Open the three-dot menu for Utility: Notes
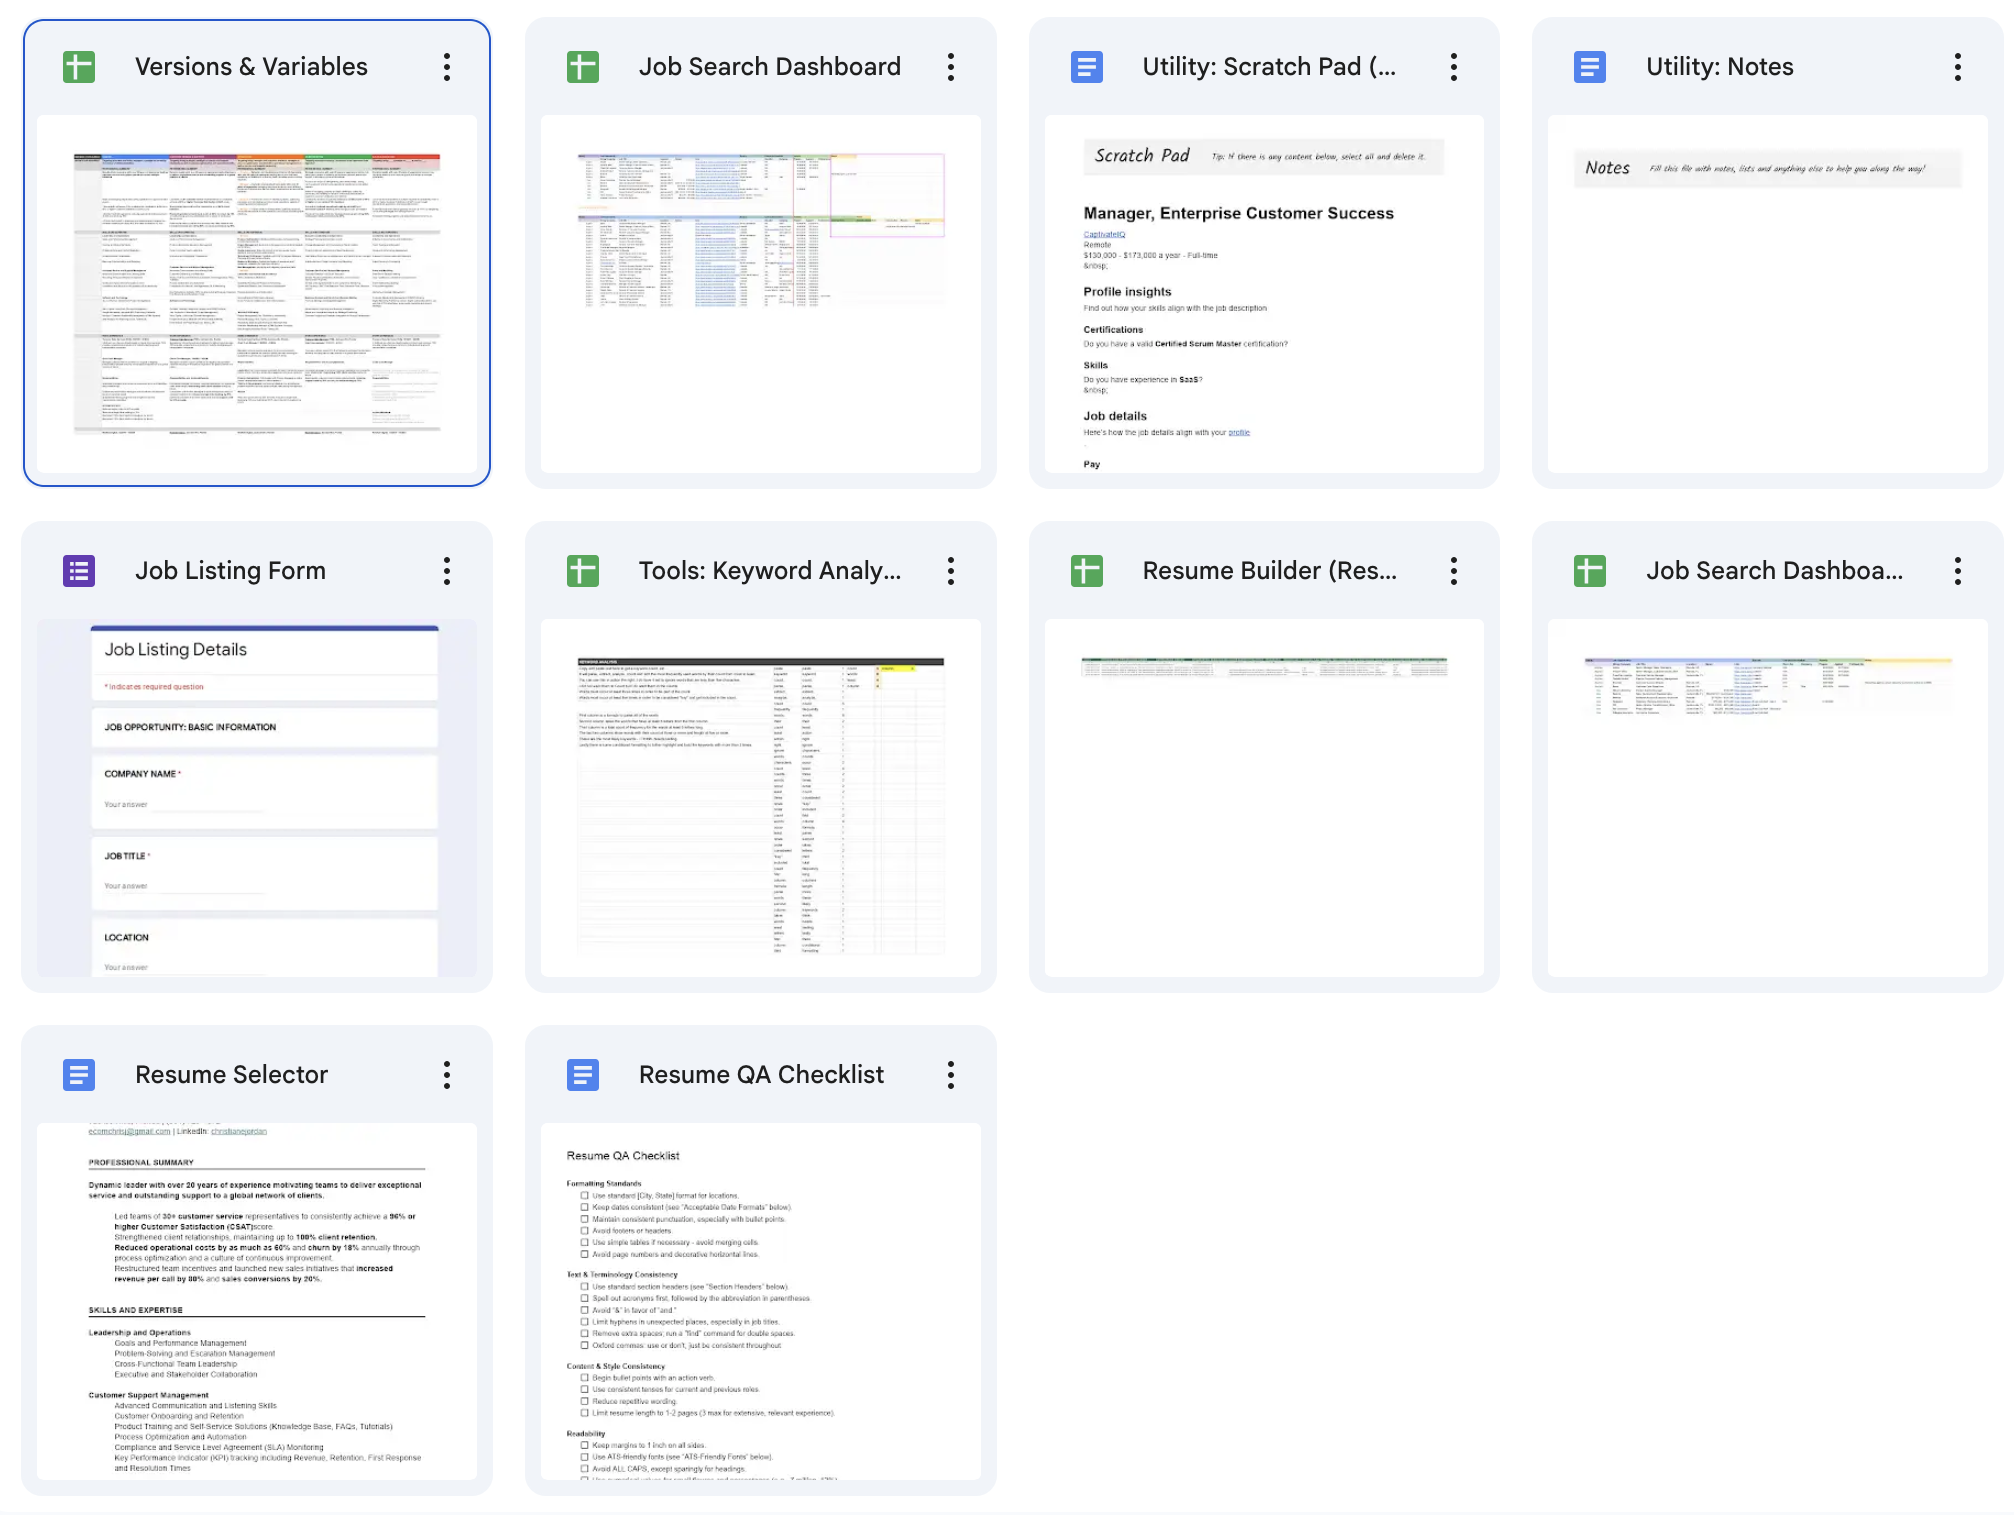This screenshot has width=2014, height=1515. (x=1958, y=67)
